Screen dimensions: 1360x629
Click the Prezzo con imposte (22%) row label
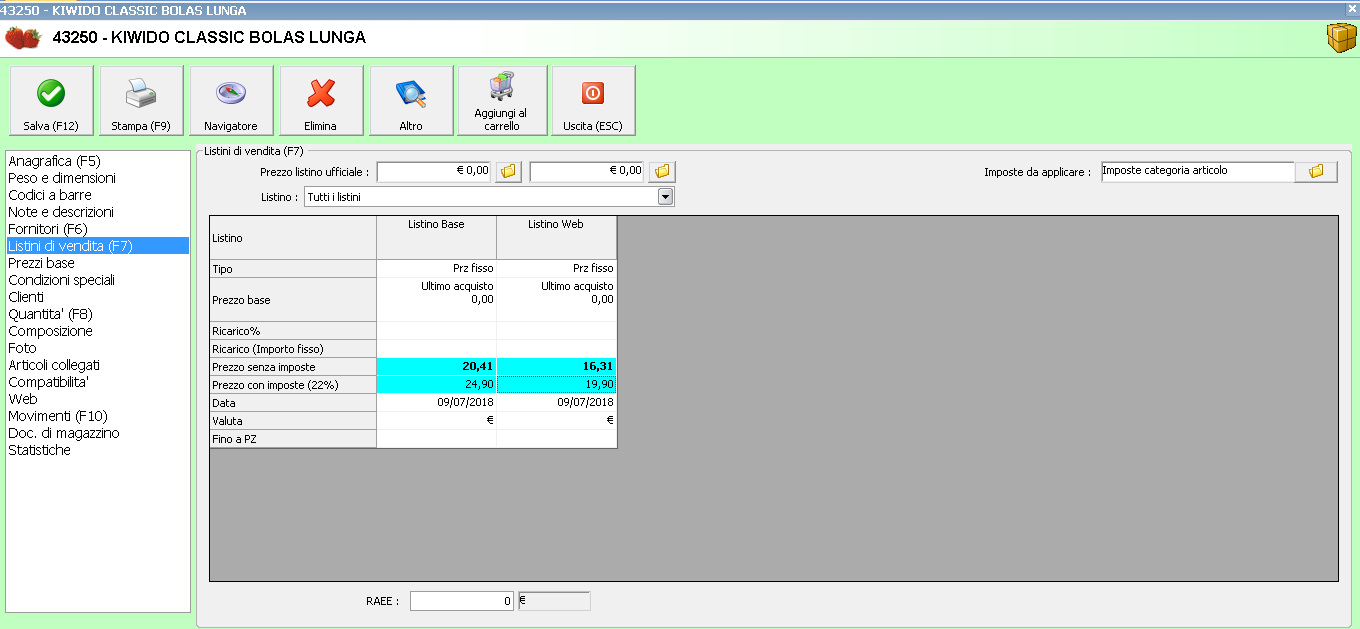click(293, 384)
